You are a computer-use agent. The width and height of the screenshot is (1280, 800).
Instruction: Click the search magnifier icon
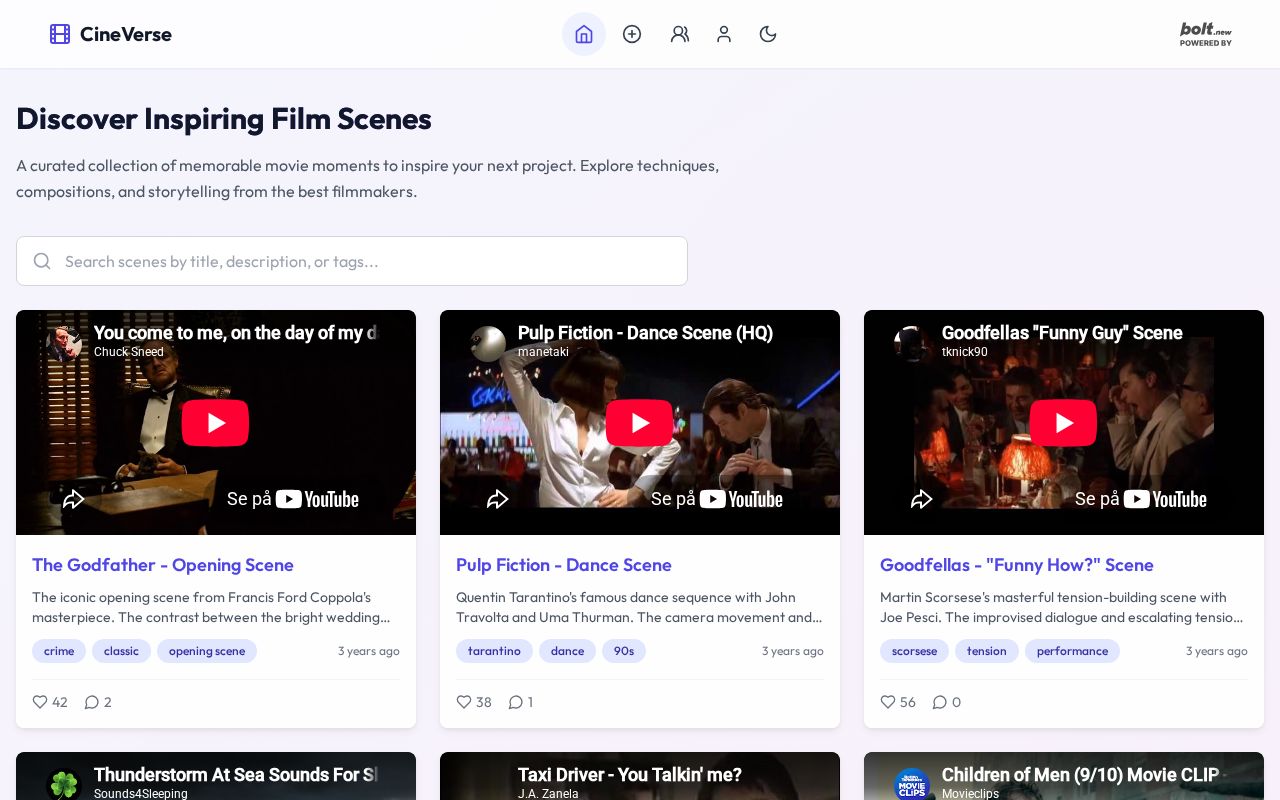(42, 261)
